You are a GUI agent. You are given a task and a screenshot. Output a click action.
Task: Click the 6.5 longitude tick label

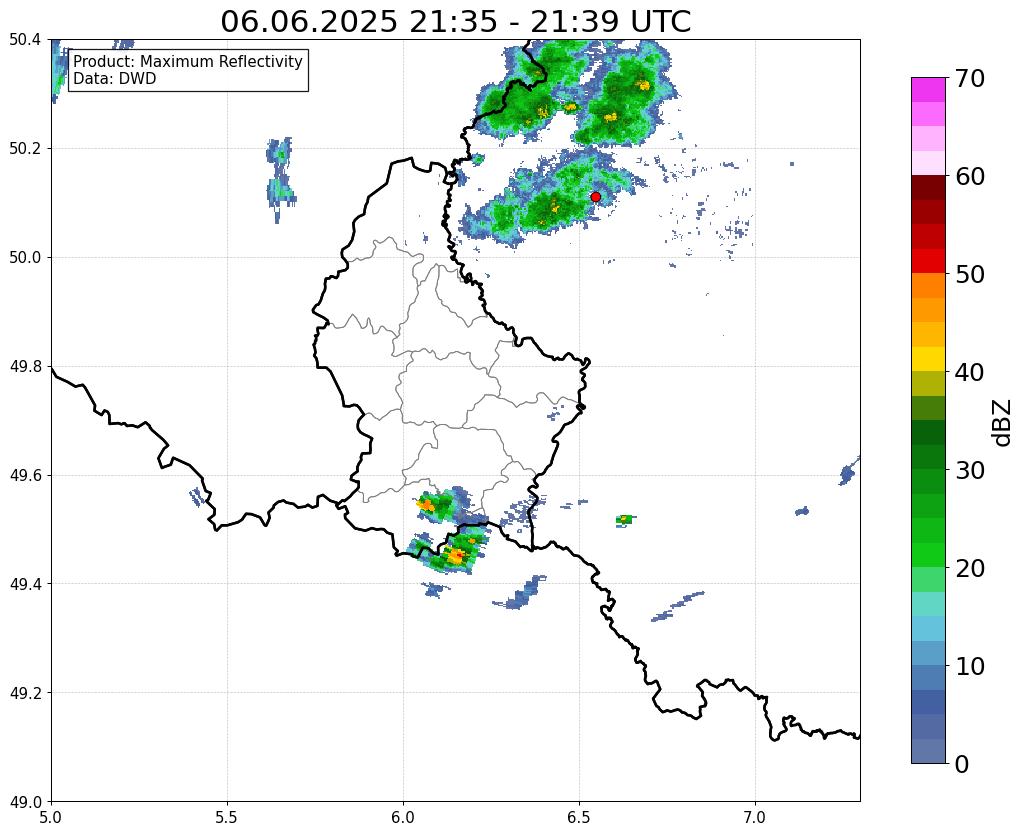pos(579,816)
